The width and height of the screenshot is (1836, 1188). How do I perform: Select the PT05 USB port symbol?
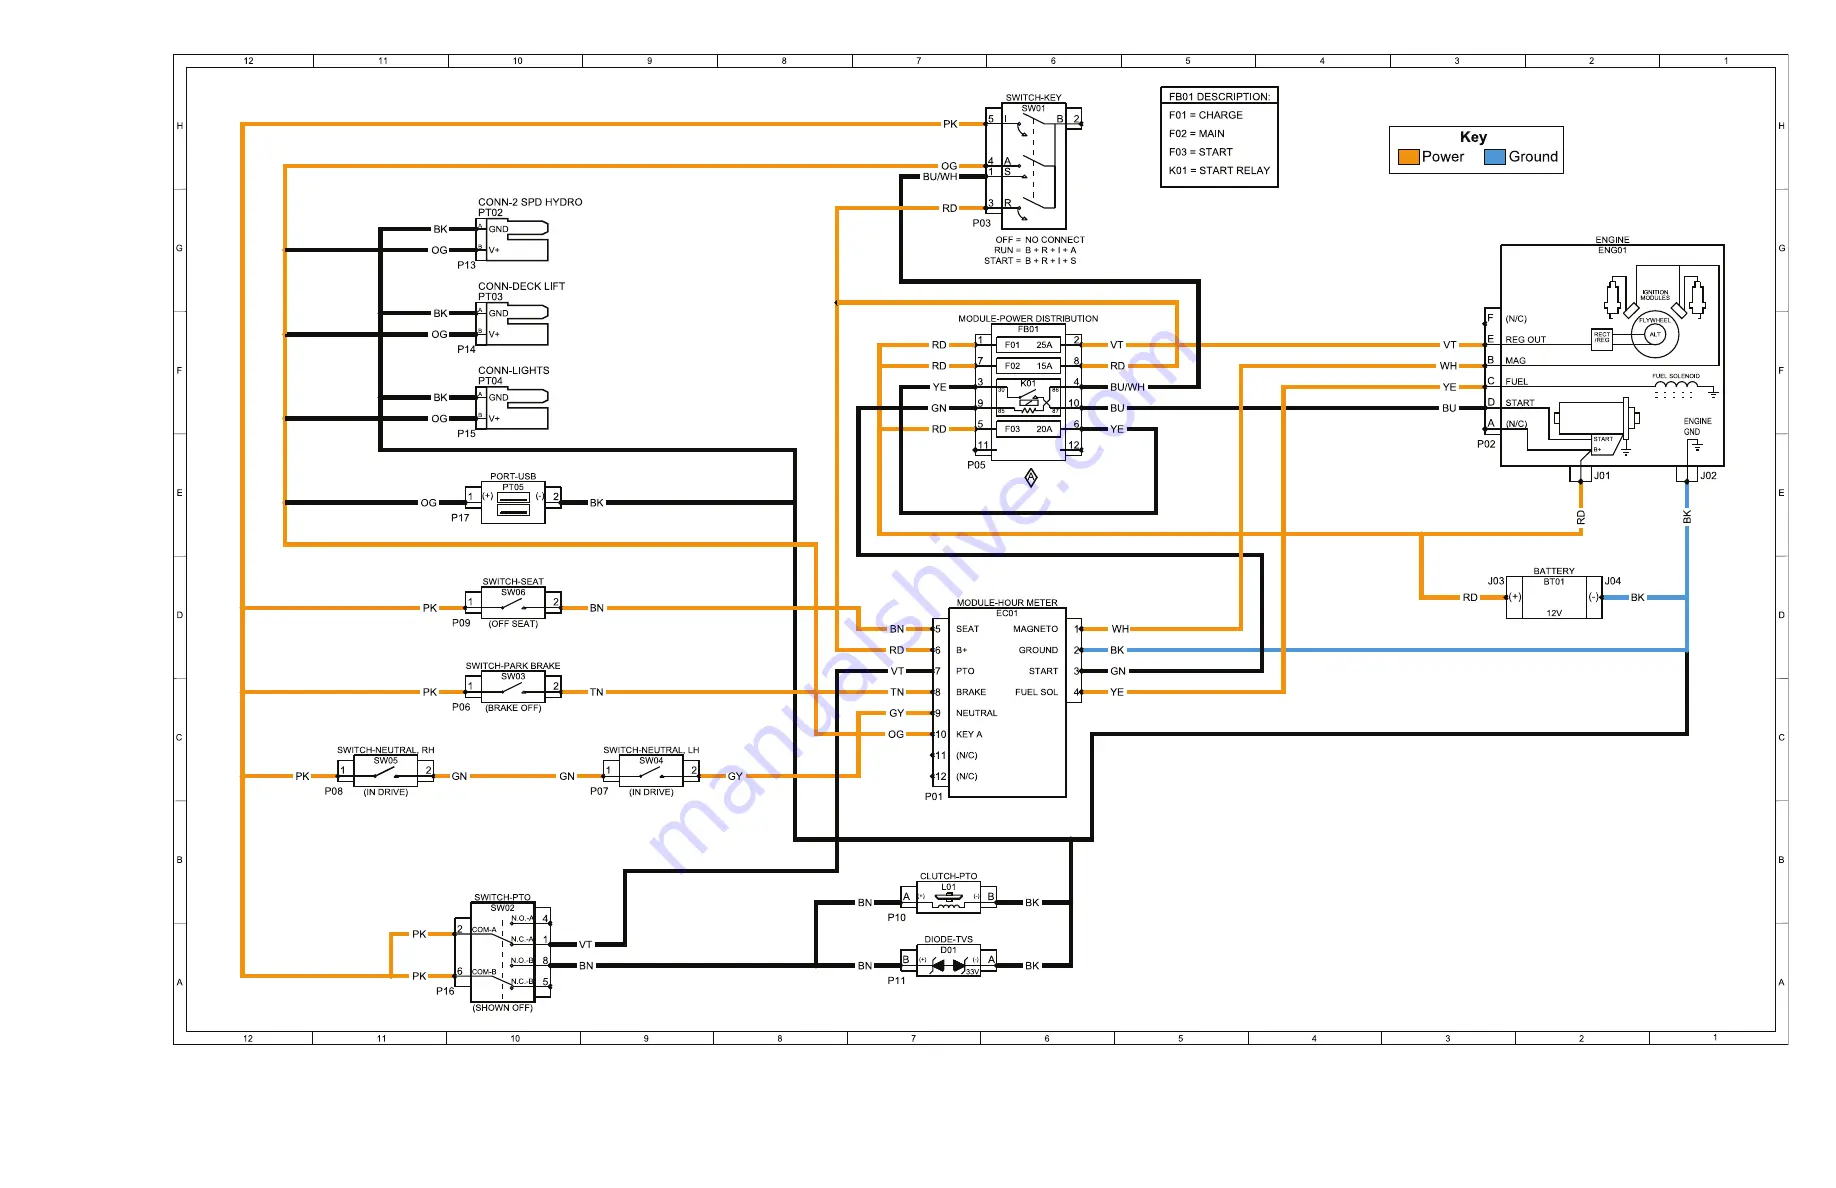pos(513,502)
